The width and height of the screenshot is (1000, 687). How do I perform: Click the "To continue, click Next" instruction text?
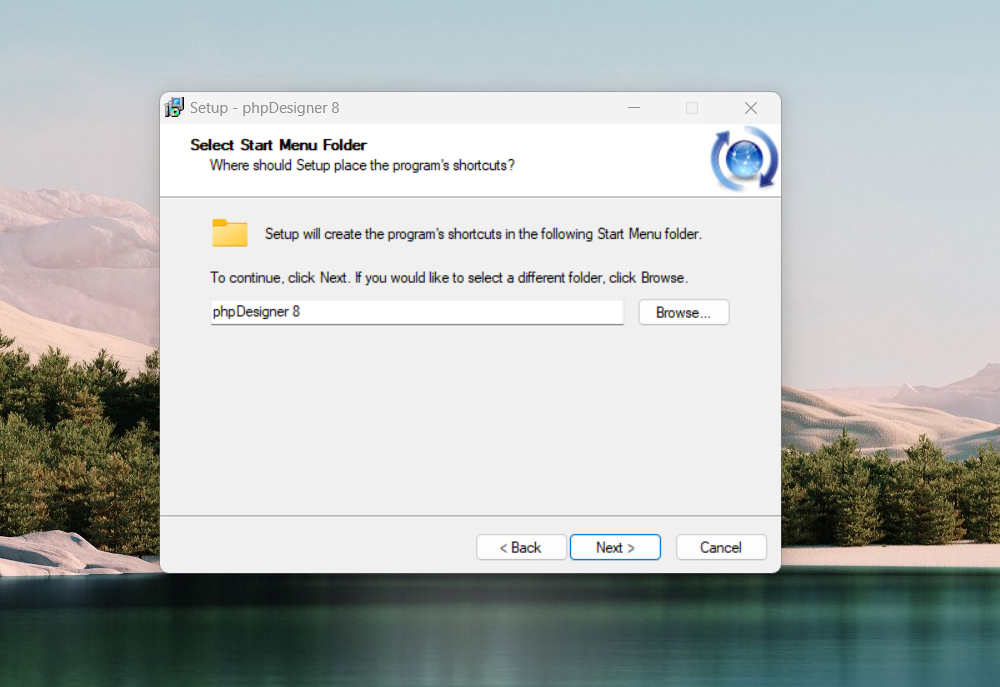pyautogui.click(x=449, y=278)
